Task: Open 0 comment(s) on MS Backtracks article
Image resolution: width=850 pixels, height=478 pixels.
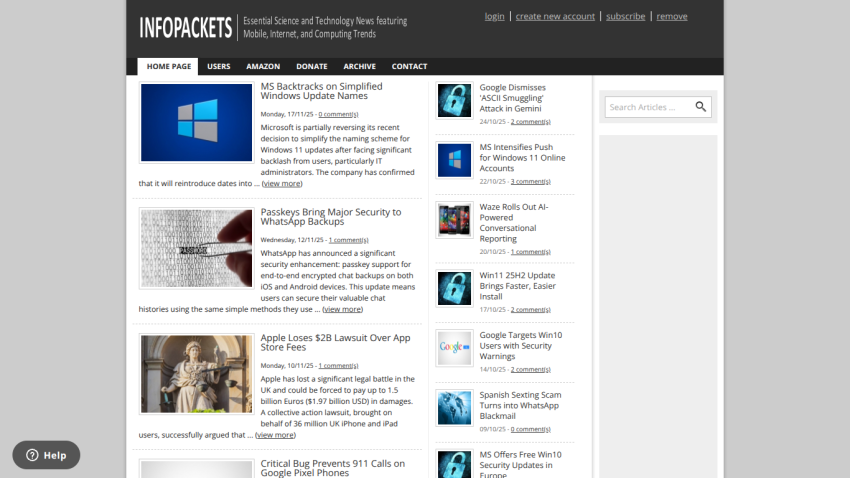Action: [x=338, y=114]
